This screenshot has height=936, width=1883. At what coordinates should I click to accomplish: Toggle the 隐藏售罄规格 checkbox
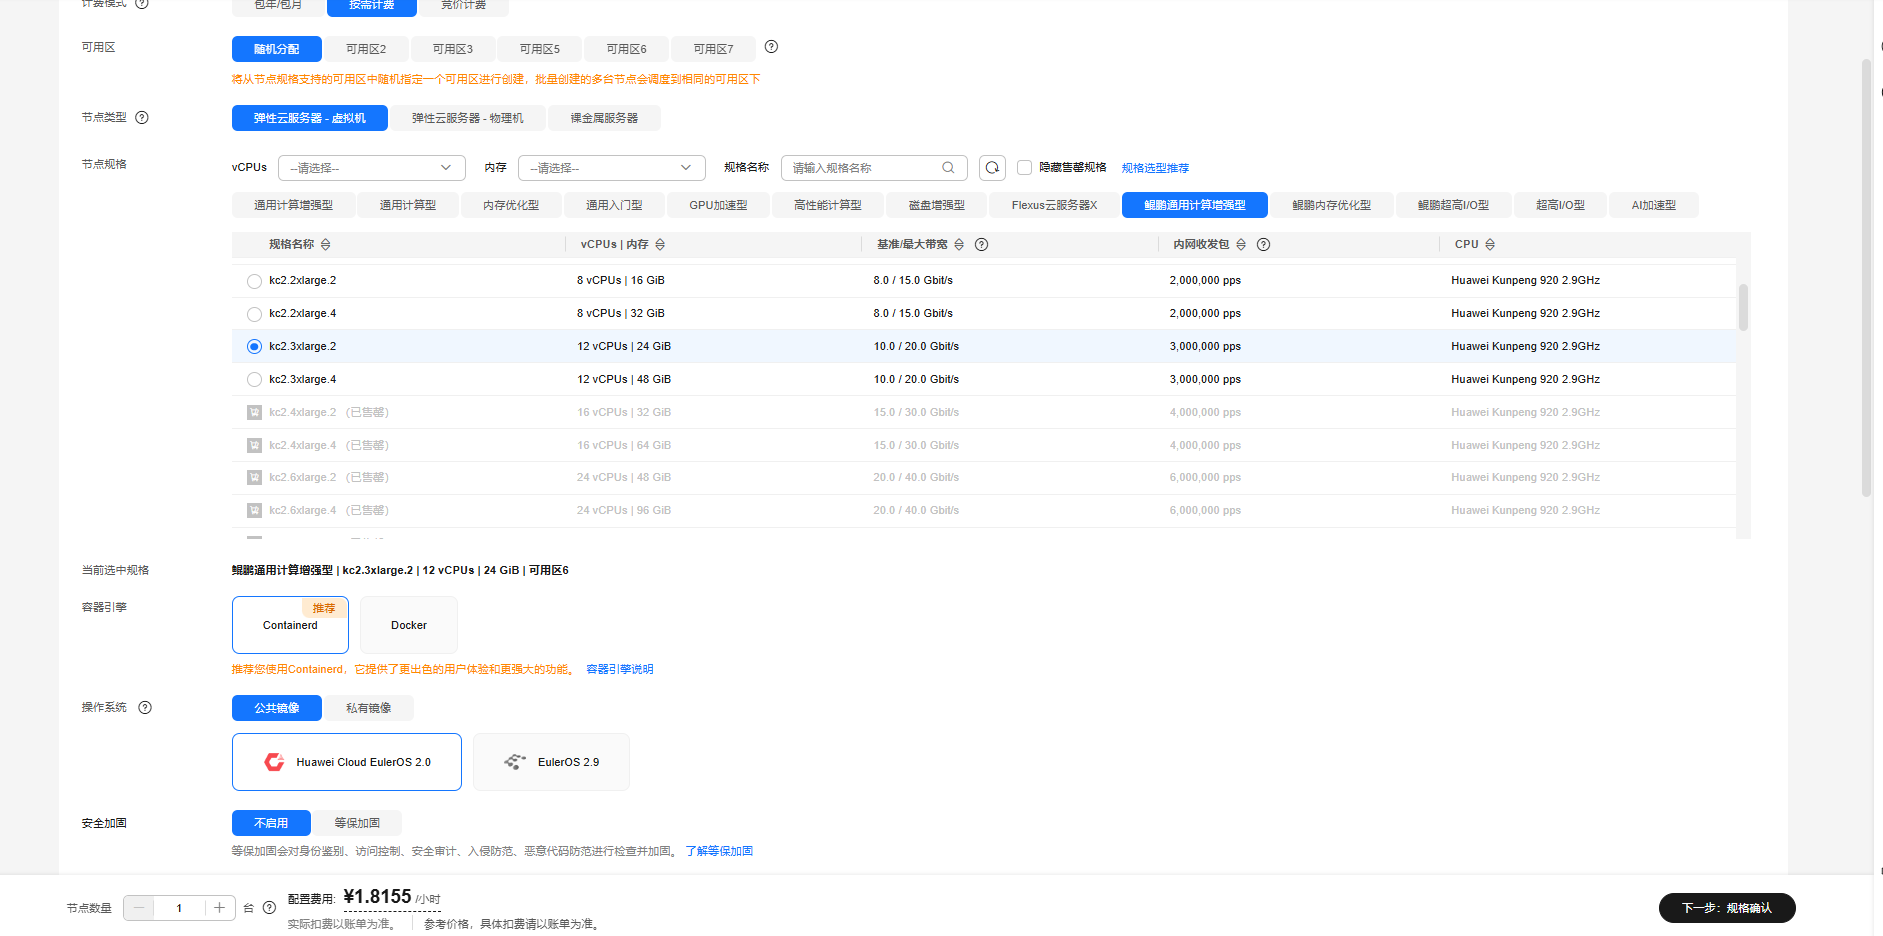[1024, 168]
